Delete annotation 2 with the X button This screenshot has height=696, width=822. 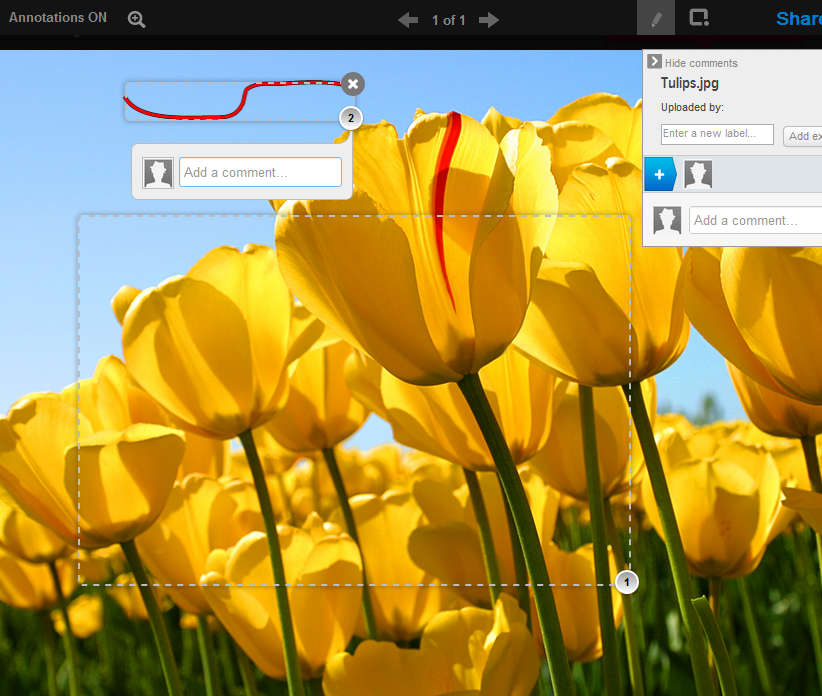pyautogui.click(x=353, y=84)
